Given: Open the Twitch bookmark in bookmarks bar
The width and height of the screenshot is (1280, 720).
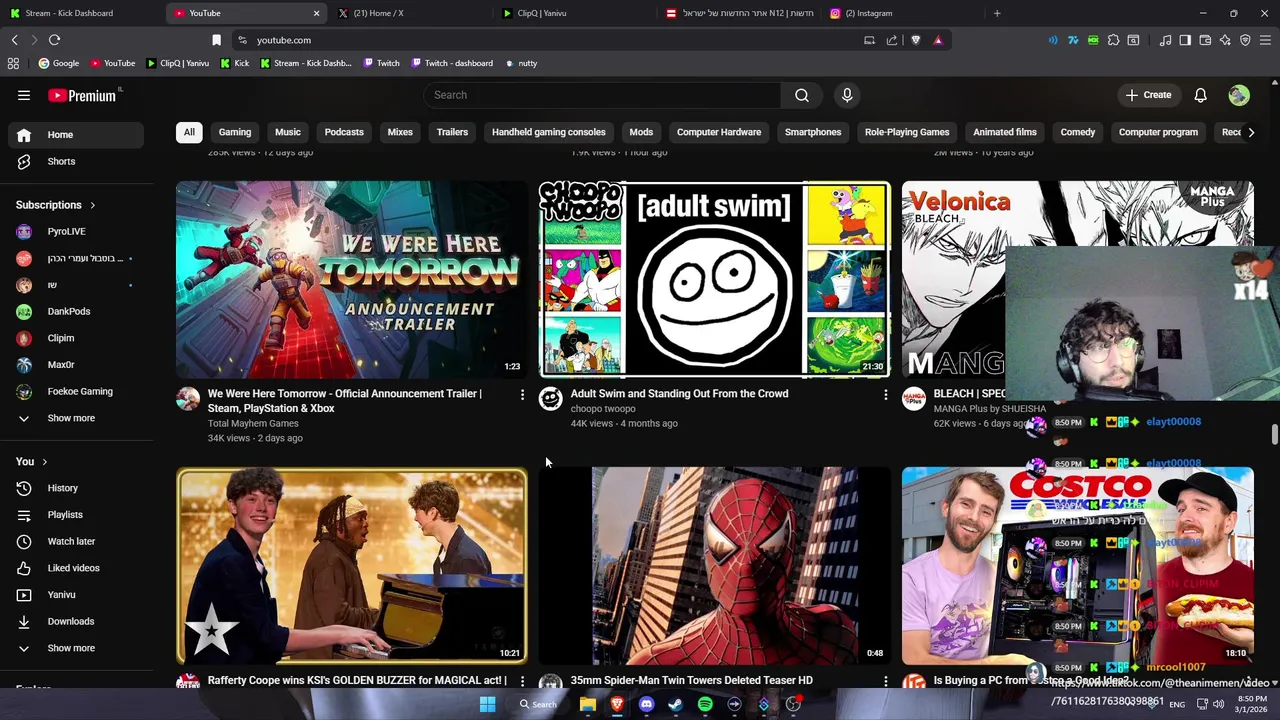Looking at the screenshot, I should (x=381, y=63).
